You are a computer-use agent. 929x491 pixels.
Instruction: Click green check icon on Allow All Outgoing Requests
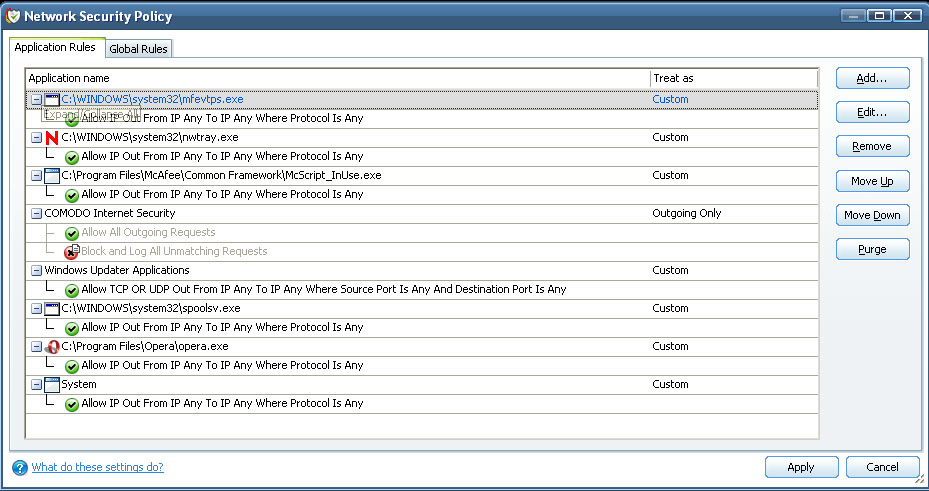(x=72, y=233)
